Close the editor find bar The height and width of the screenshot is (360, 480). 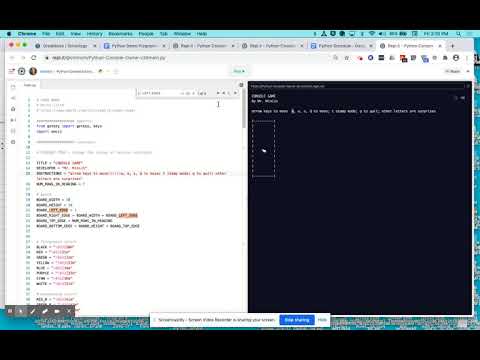[235, 93]
